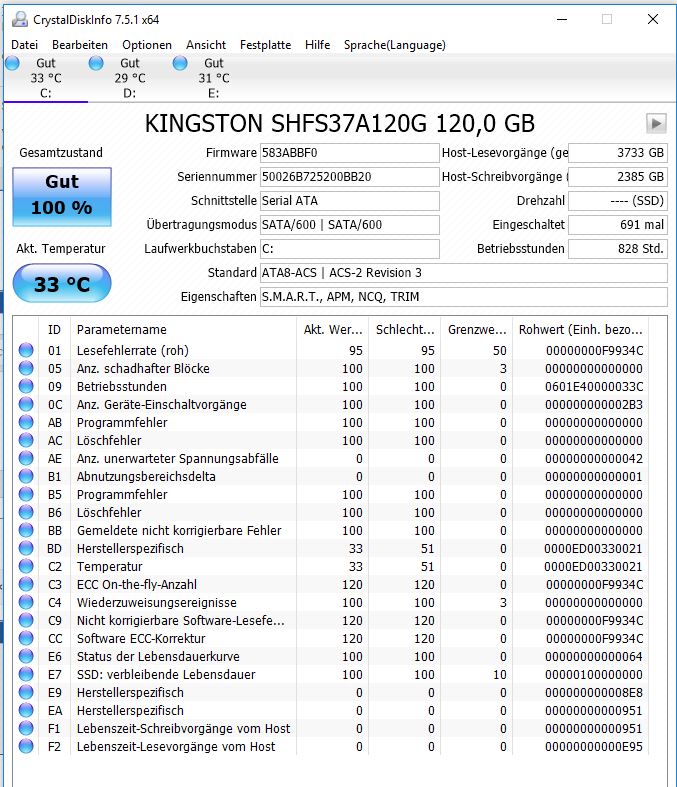Click the Schlecht... column header
Image resolution: width=677 pixels, height=787 pixels.
click(x=404, y=329)
